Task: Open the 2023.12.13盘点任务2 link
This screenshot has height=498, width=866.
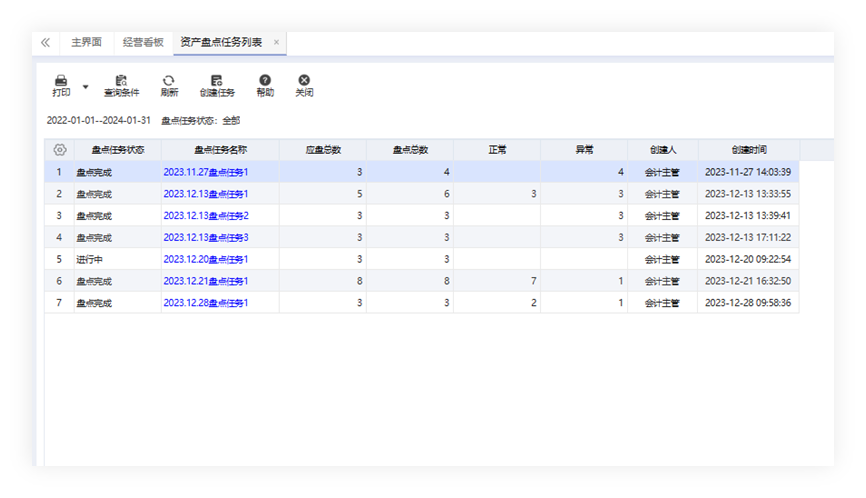Action: pos(206,216)
